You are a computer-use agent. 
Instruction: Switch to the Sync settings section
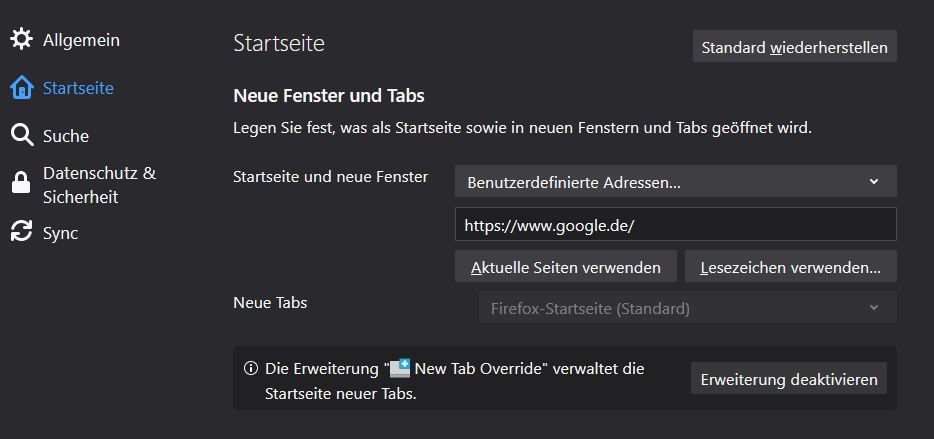click(x=60, y=233)
